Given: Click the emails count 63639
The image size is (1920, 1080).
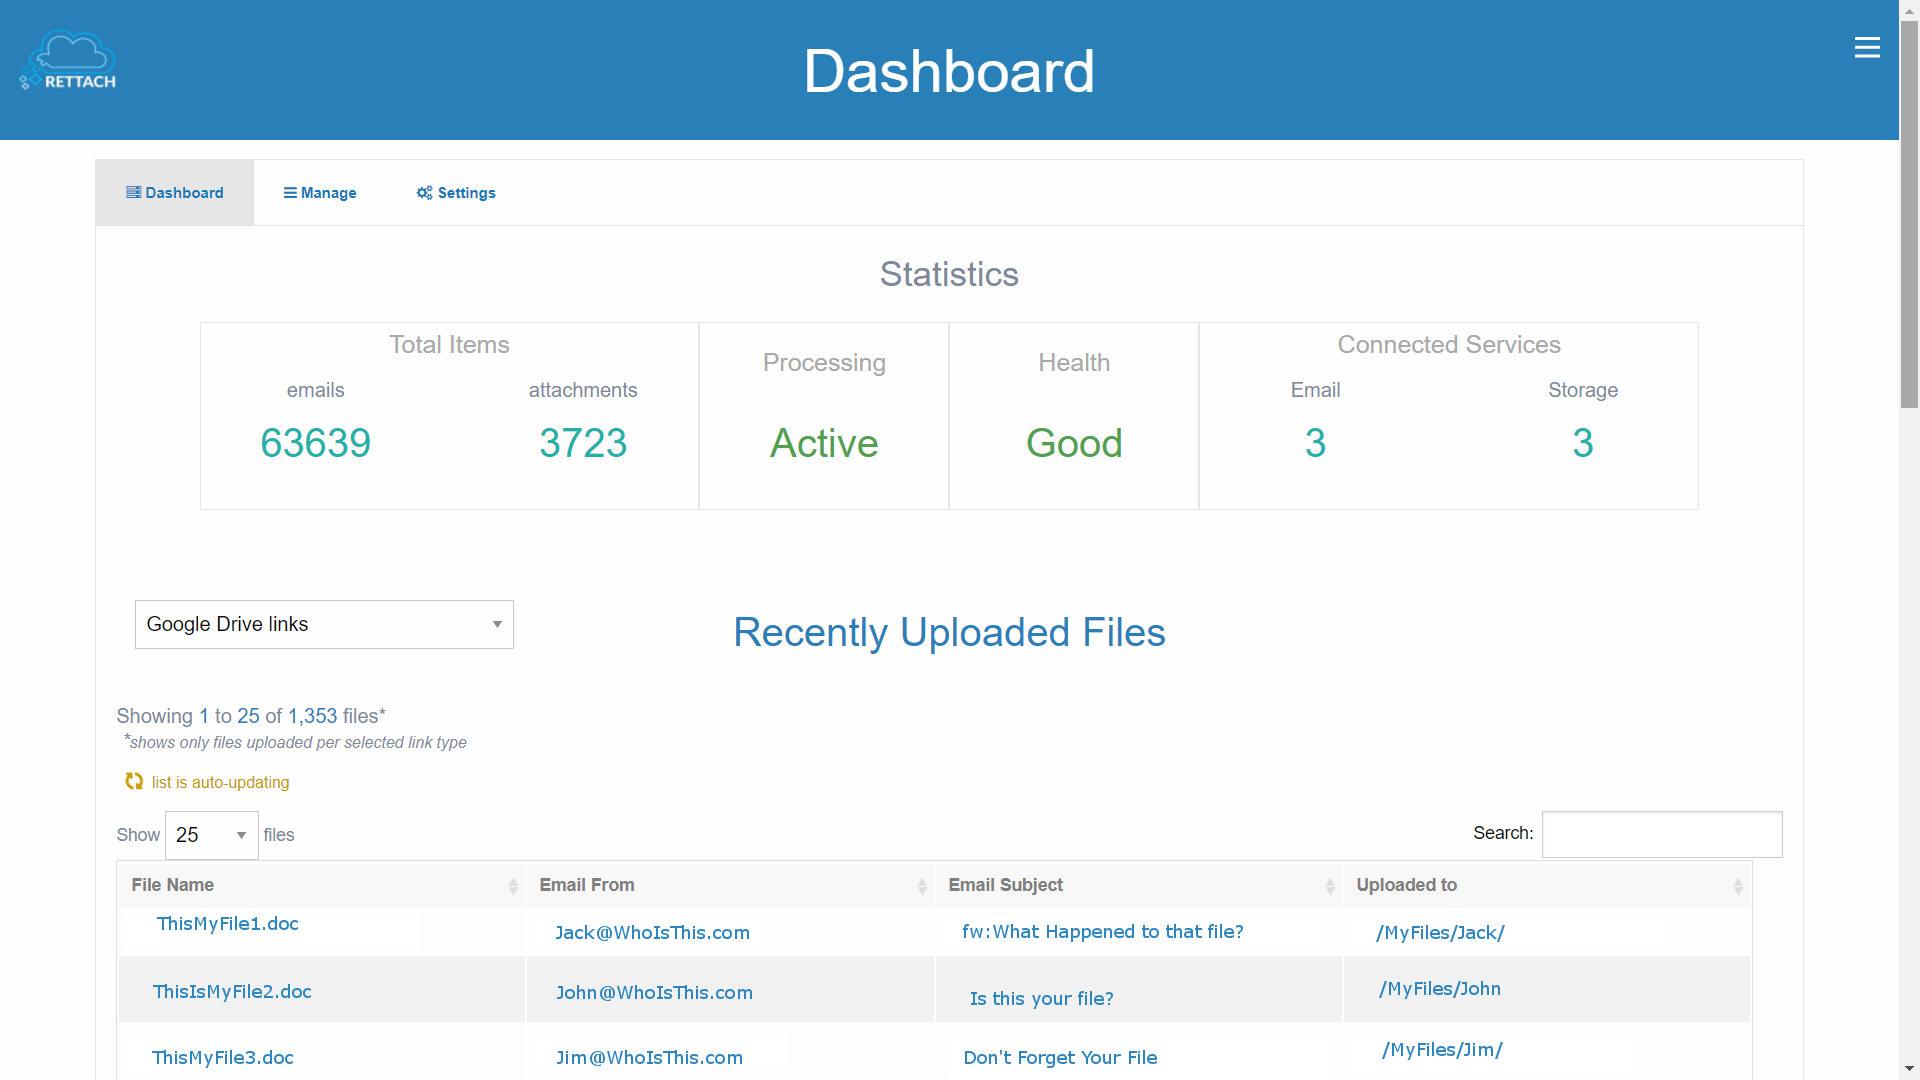Looking at the screenshot, I should tap(315, 443).
